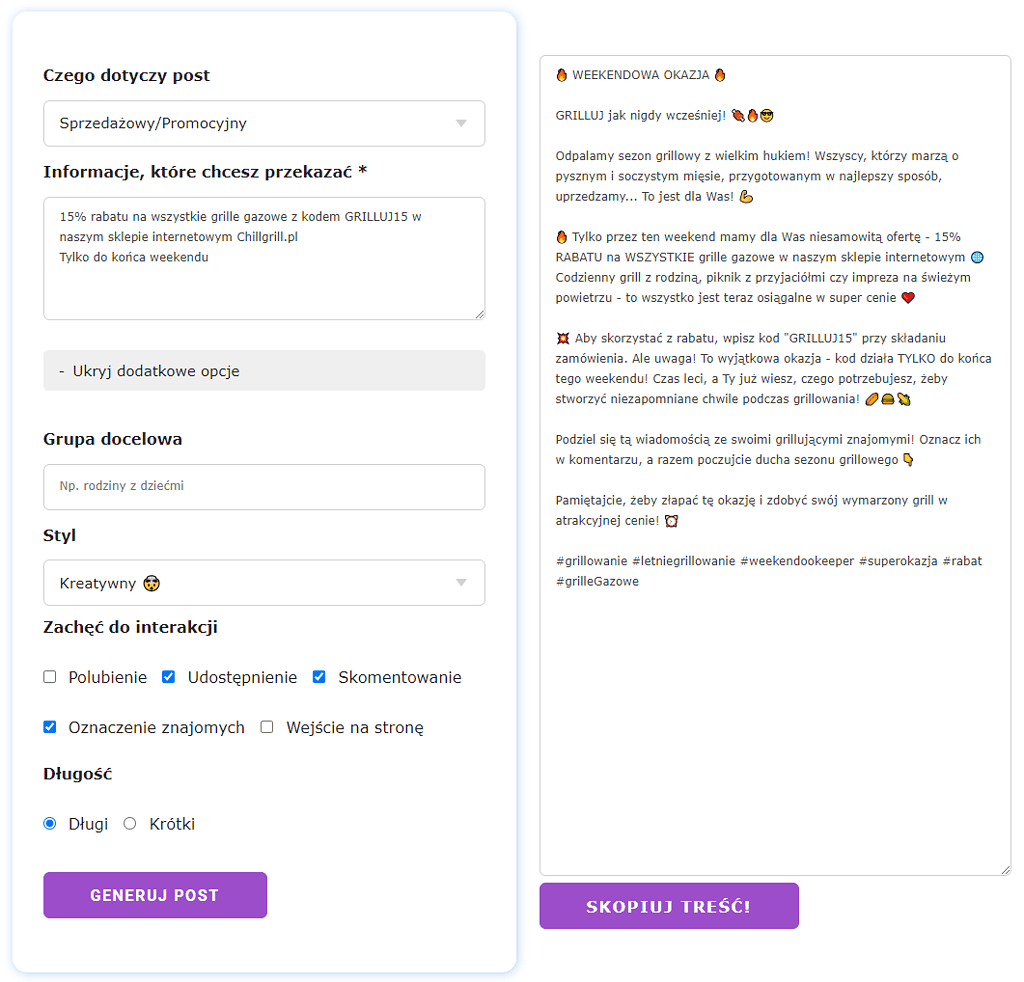Uncheck Oznaczenie znajomych option

[x=50, y=727]
